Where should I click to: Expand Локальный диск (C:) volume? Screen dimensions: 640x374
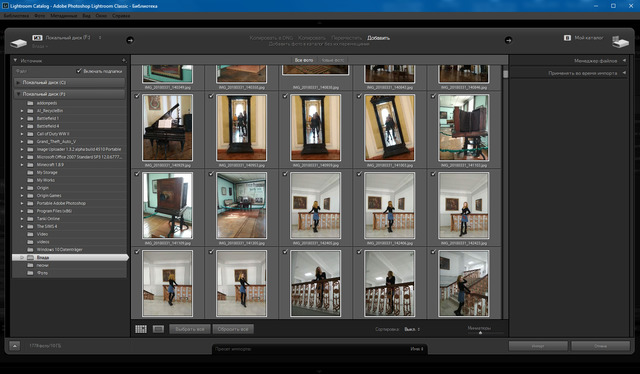click(18, 82)
